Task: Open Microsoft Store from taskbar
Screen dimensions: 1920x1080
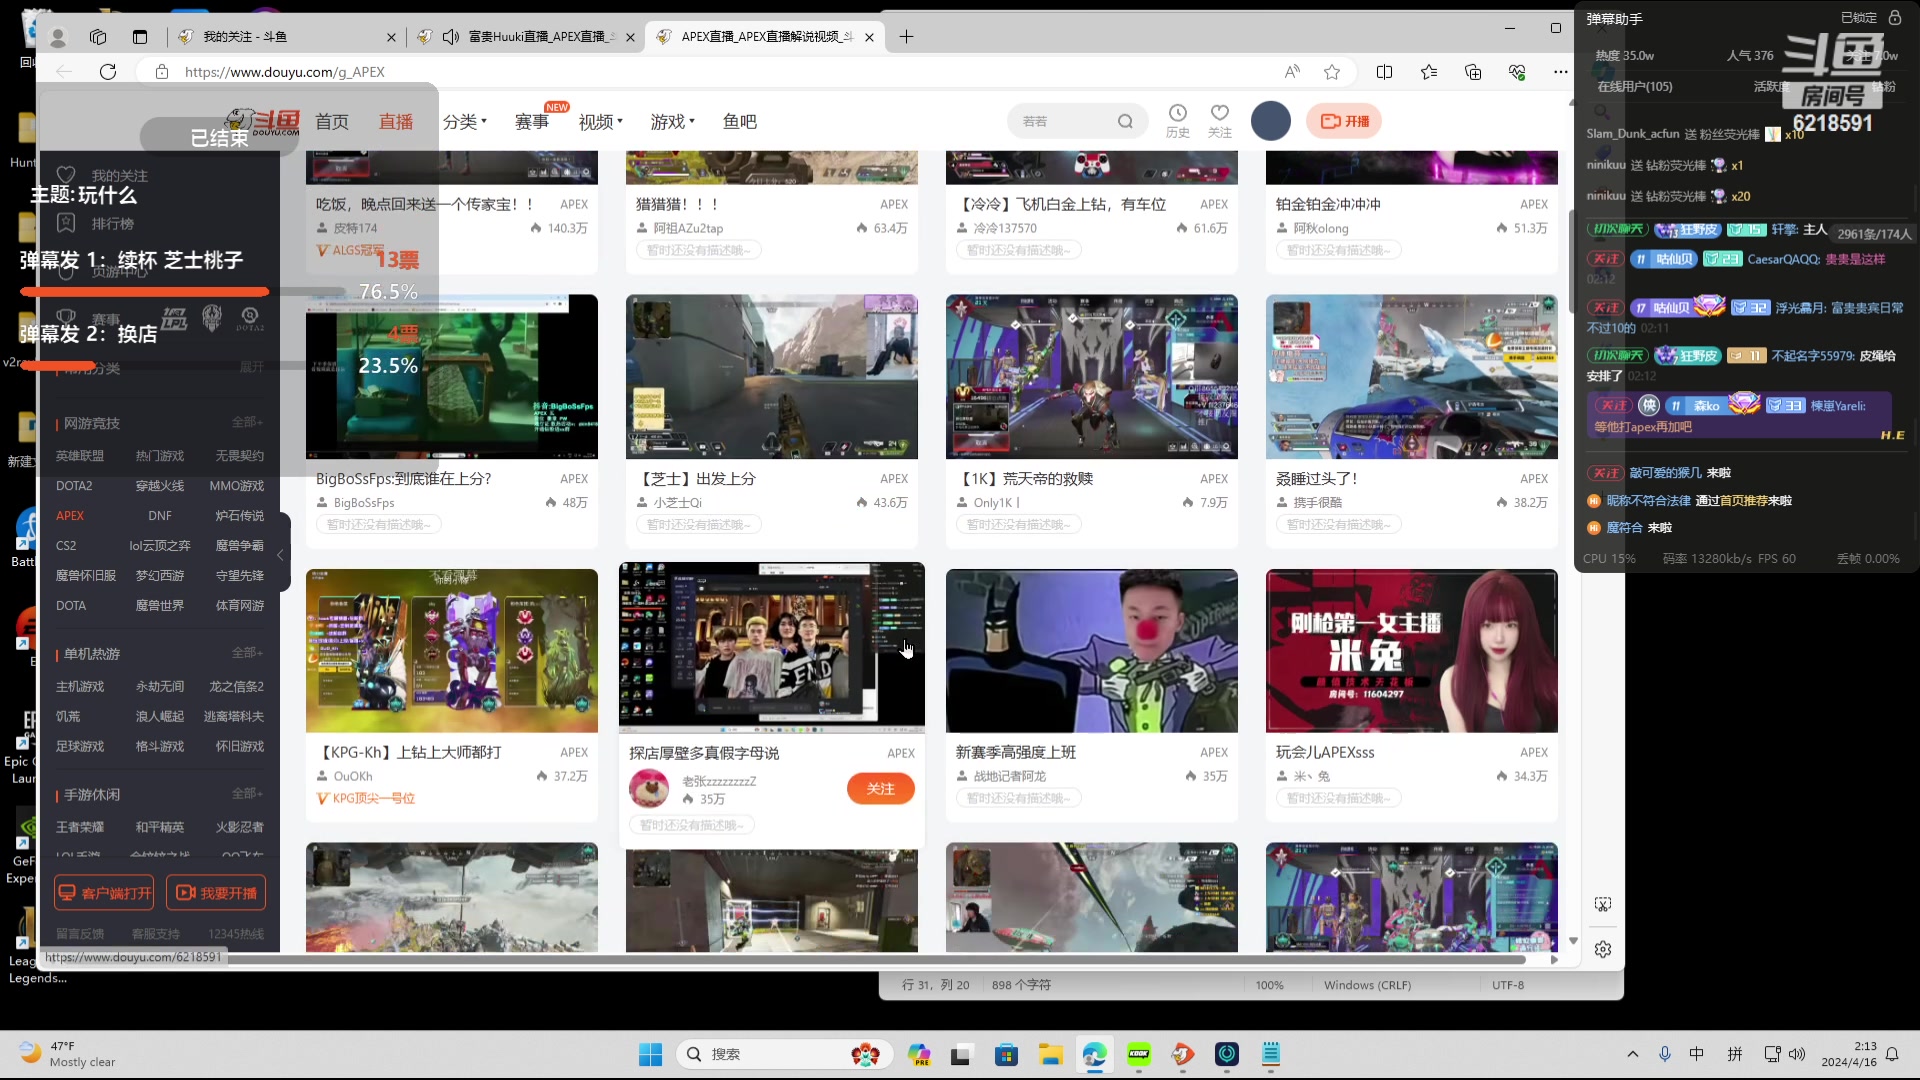Action: tap(1006, 1054)
